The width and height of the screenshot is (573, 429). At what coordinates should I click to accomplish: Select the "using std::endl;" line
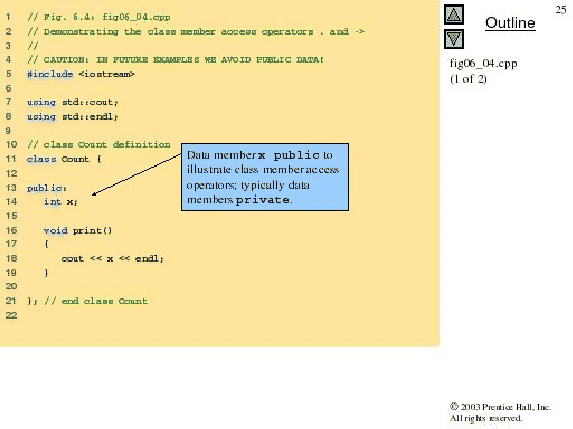point(72,117)
